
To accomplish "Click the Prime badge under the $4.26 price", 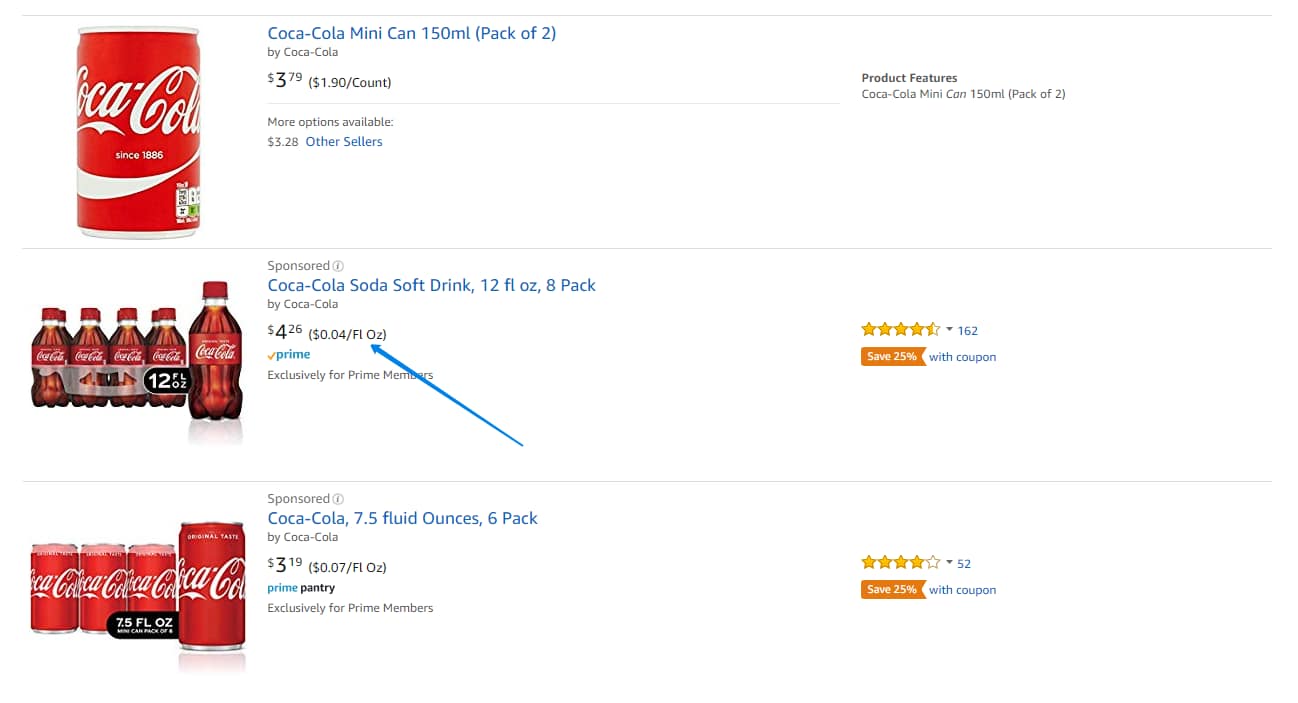I will click(289, 355).
